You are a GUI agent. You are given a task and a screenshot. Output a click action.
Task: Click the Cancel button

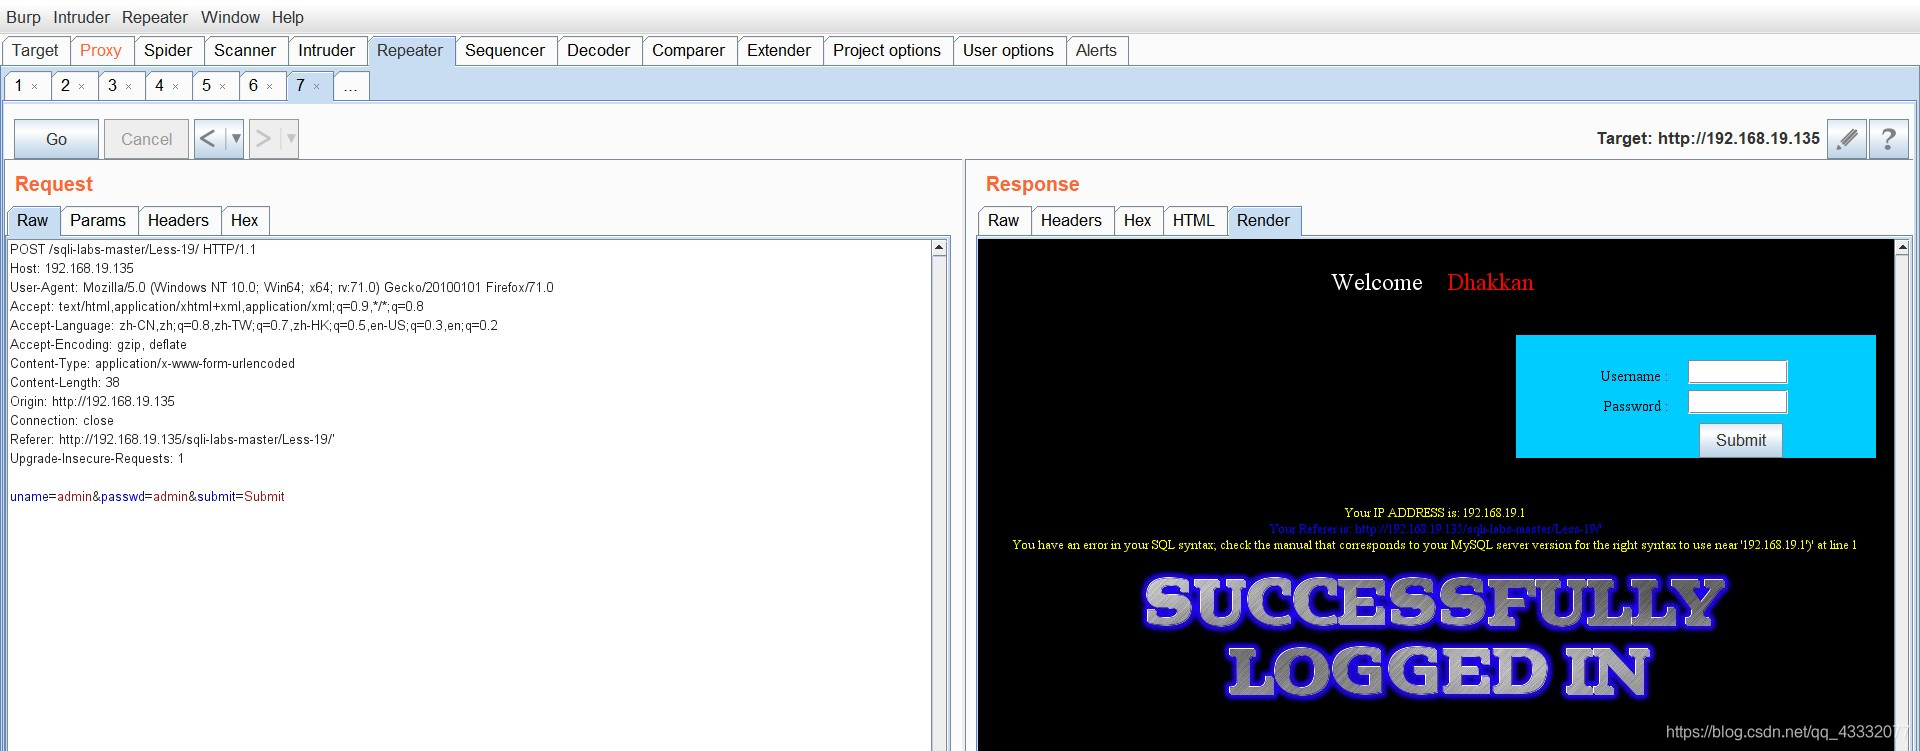146,139
